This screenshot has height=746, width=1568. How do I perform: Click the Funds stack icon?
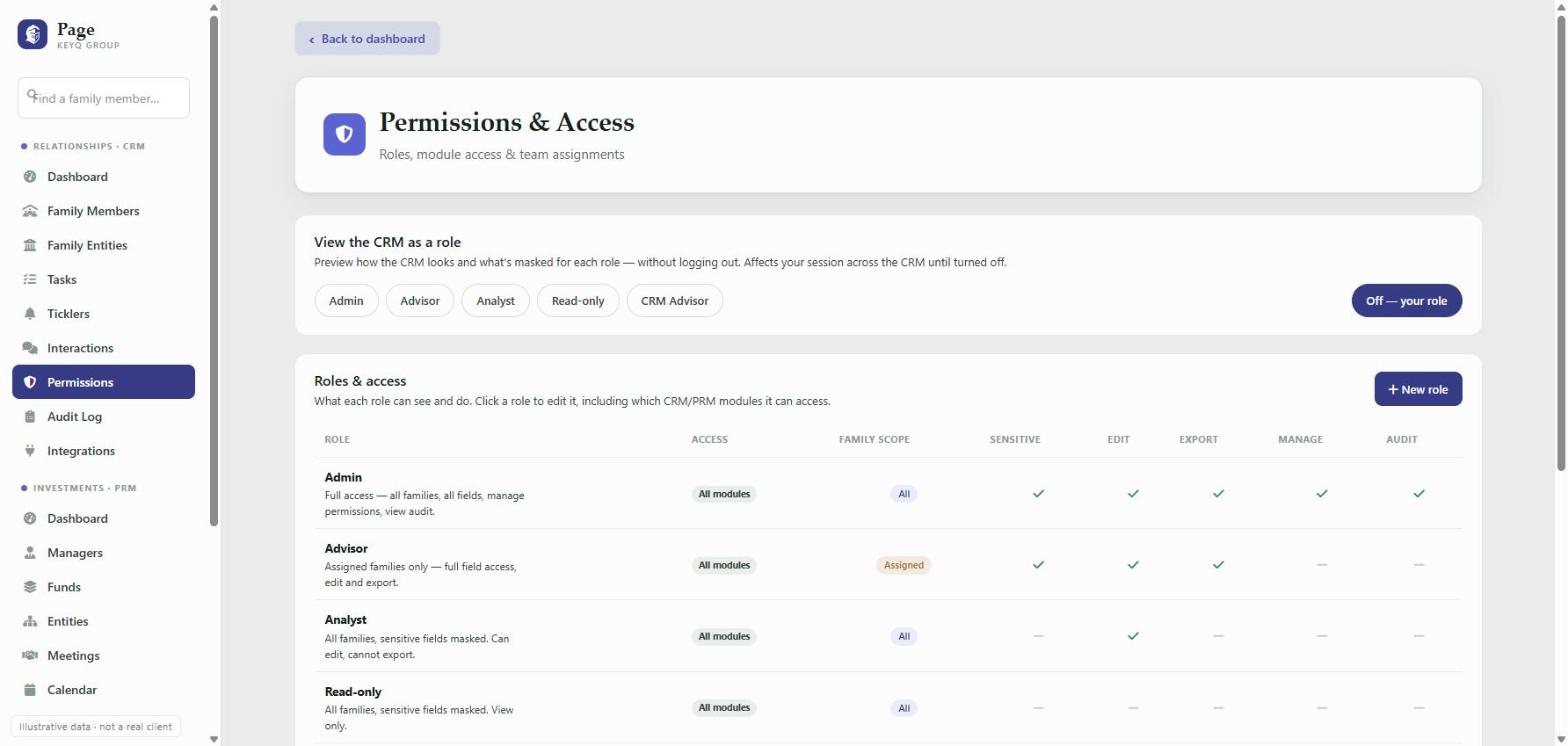(30, 587)
